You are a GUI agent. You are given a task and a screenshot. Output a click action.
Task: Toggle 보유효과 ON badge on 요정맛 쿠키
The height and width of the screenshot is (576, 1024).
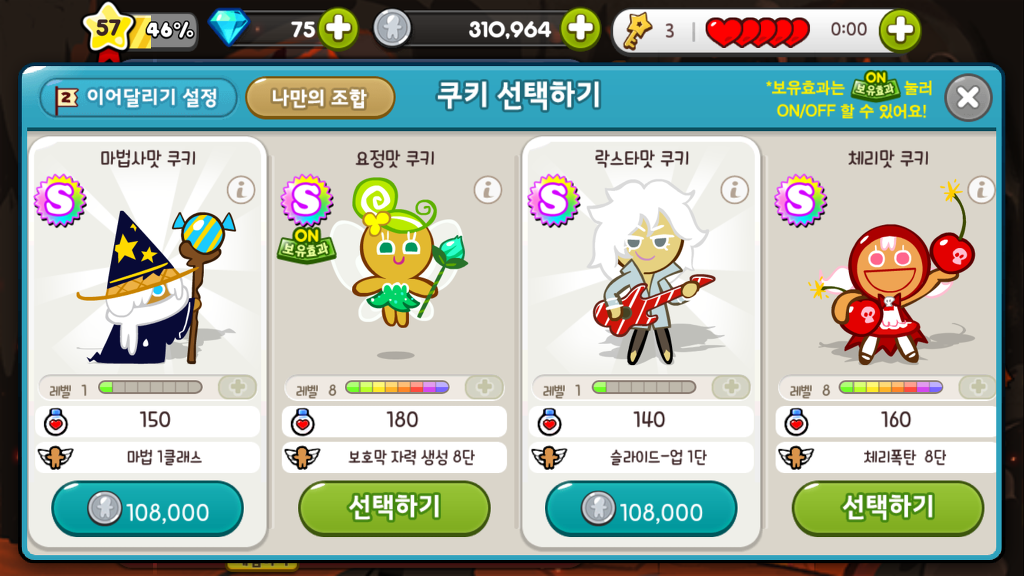point(306,244)
